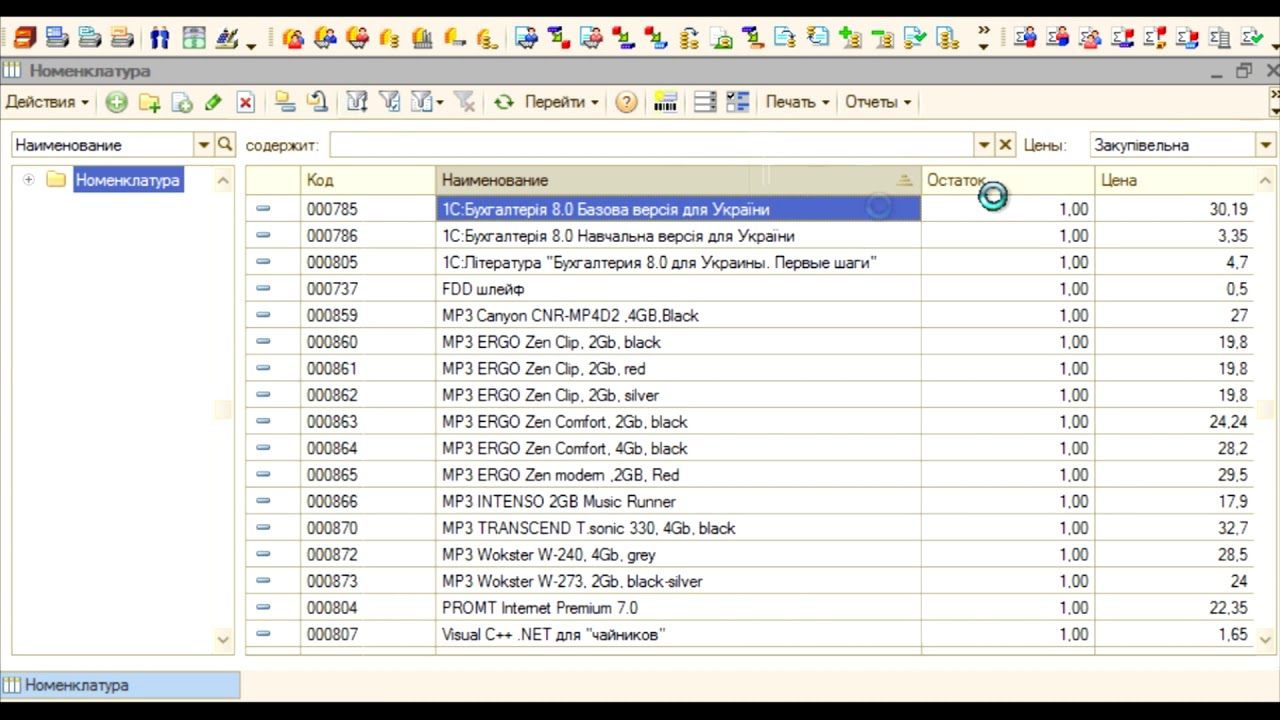Open the Наименование search field selector dropdown
This screenshot has width=1280, height=720.
(x=204, y=145)
